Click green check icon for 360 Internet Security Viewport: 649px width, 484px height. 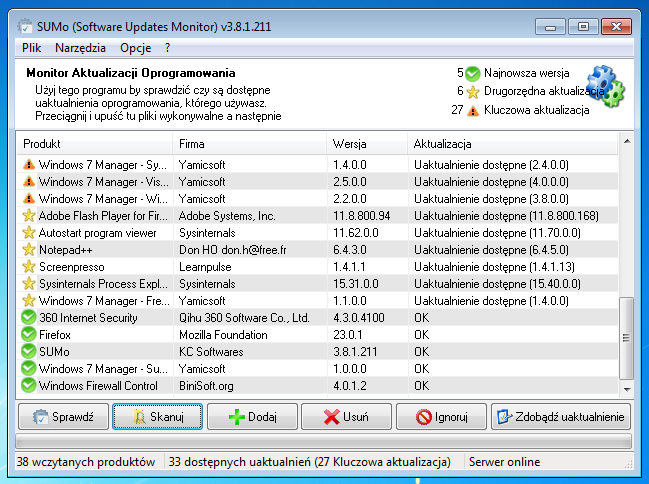(x=29, y=318)
